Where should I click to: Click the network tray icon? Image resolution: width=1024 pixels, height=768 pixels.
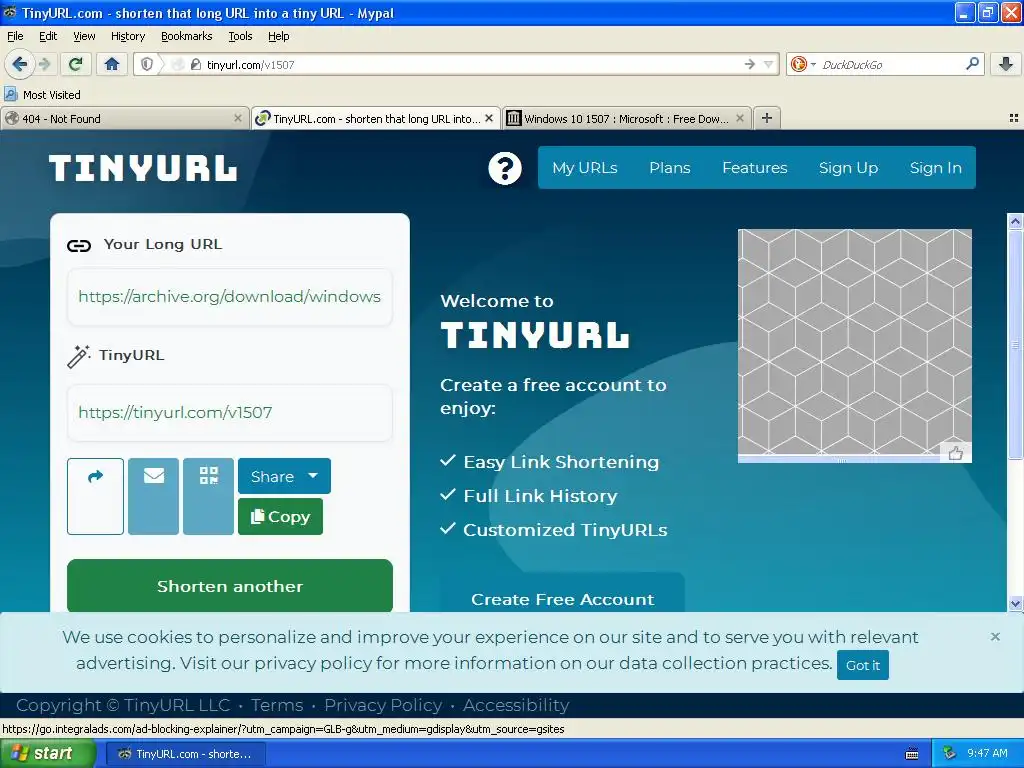(x=950, y=753)
